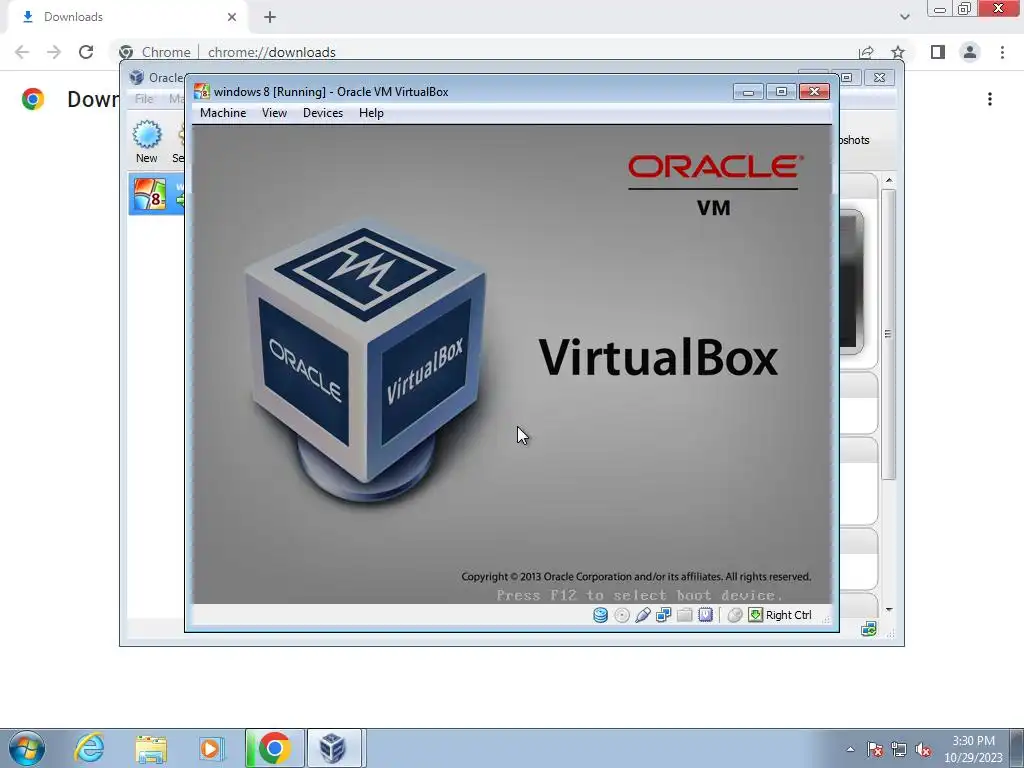Click the video capture chip icon in status bar

pyautogui.click(x=705, y=615)
